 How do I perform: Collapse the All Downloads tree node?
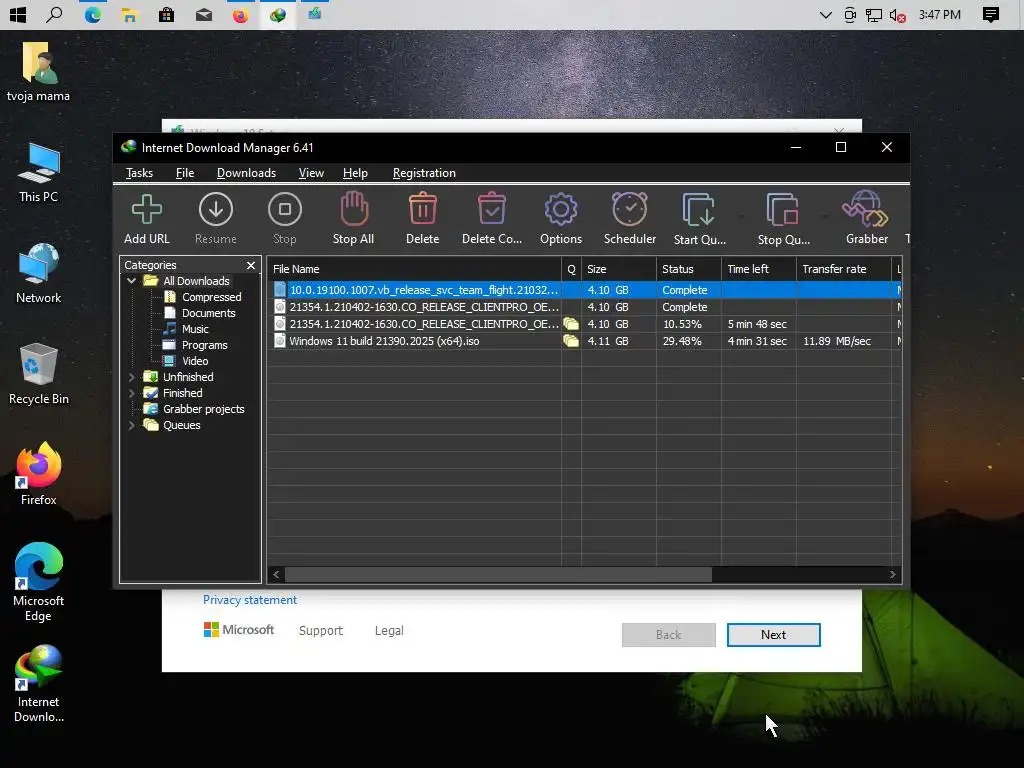[x=132, y=281]
